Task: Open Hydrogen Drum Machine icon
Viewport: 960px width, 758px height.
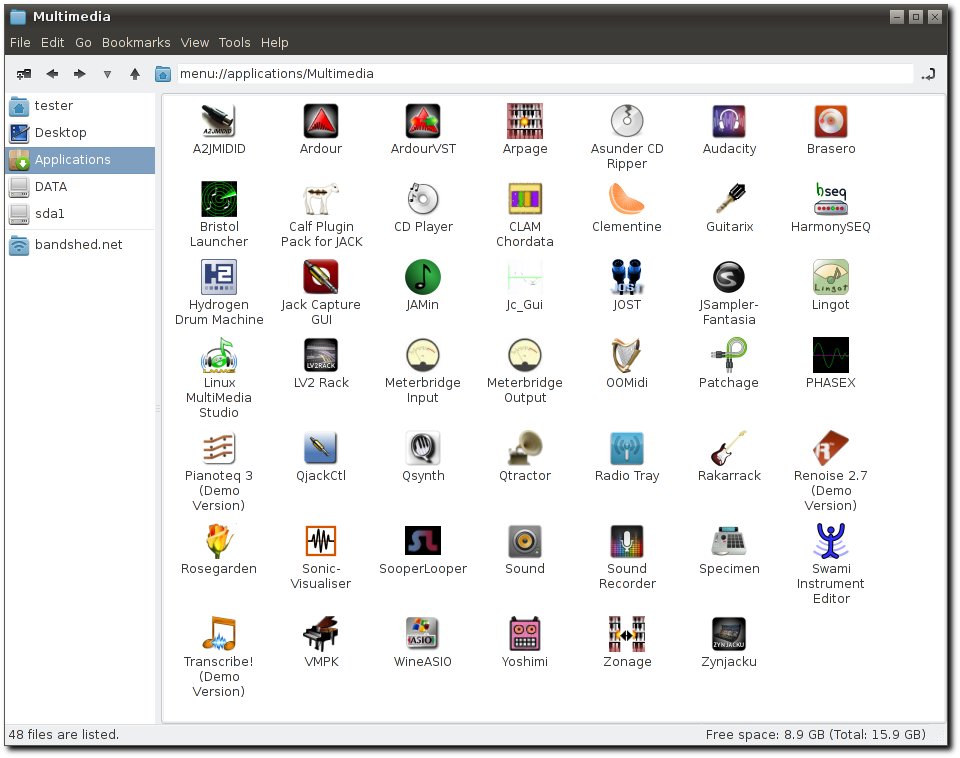Action: (219, 277)
